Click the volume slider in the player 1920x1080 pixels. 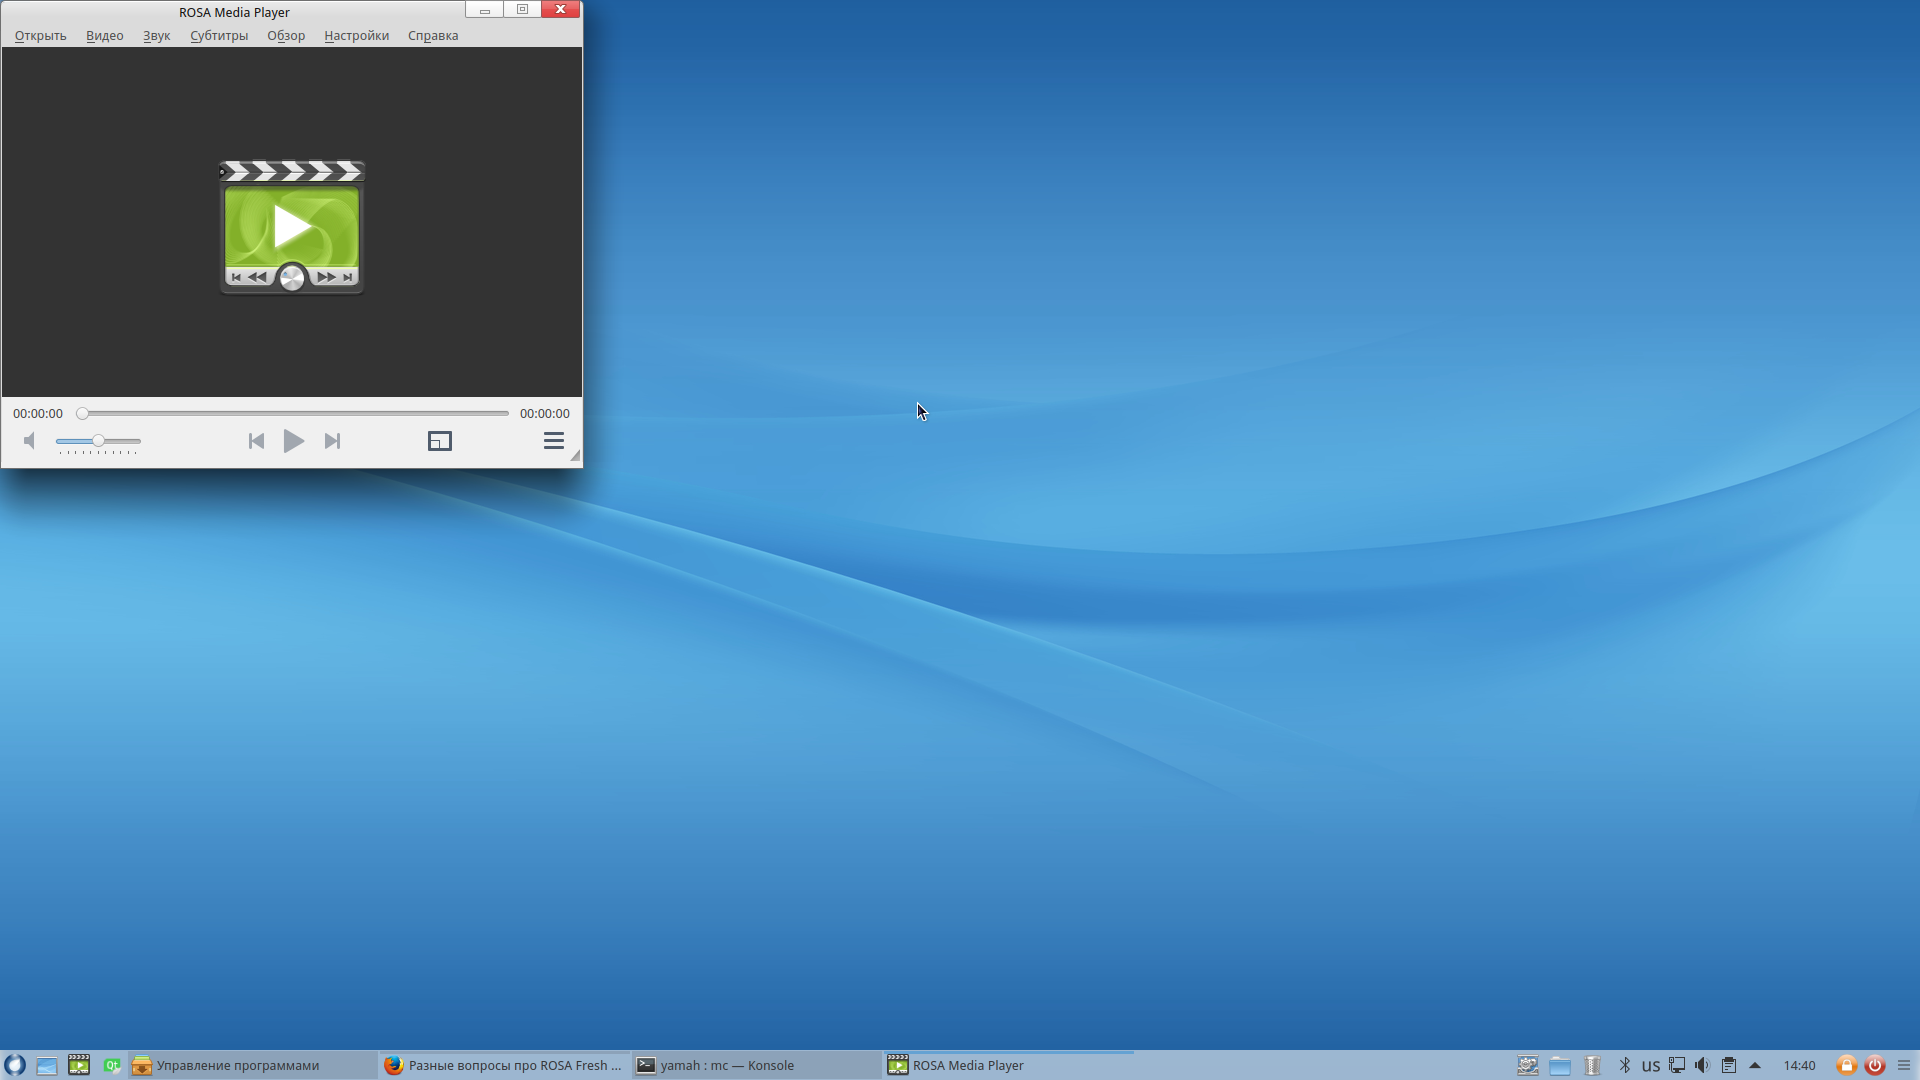click(98, 441)
